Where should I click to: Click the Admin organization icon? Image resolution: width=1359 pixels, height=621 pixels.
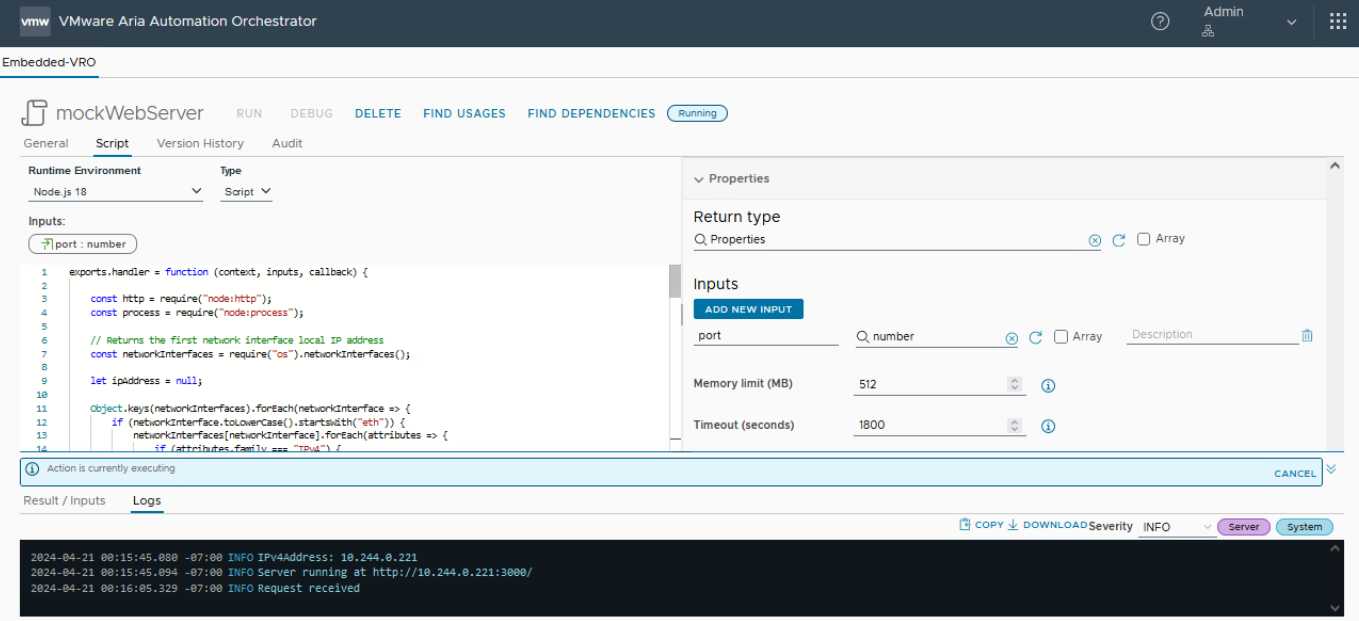tap(1208, 31)
